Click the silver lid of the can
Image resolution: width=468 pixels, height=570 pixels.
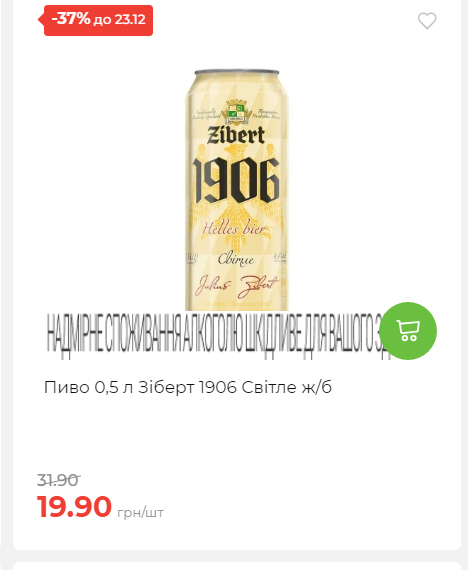pos(237,72)
